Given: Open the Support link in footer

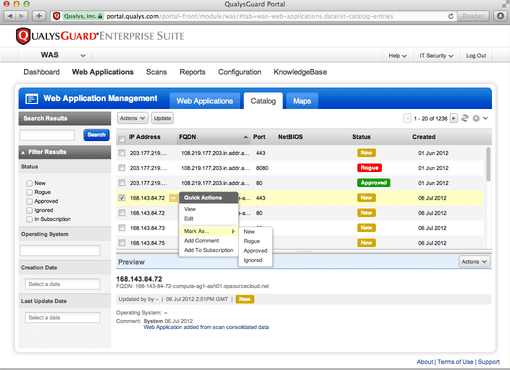Looking at the screenshot, I should coord(489,362).
